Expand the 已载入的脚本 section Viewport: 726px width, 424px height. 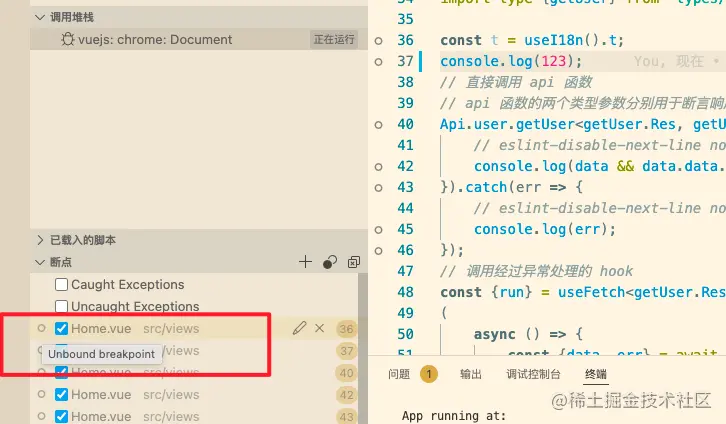click(40, 240)
